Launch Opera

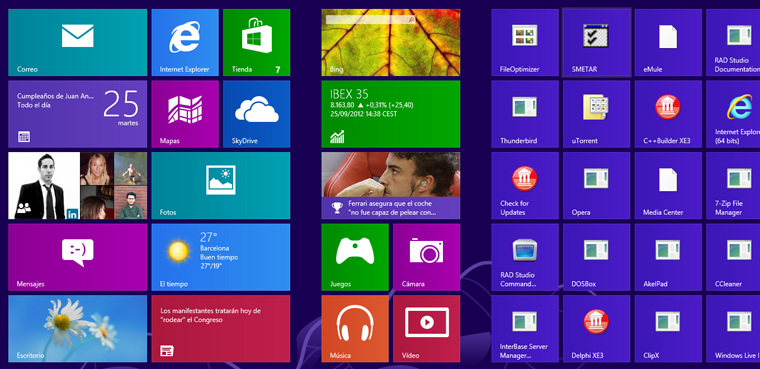pyautogui.click(x=597, y=186)
